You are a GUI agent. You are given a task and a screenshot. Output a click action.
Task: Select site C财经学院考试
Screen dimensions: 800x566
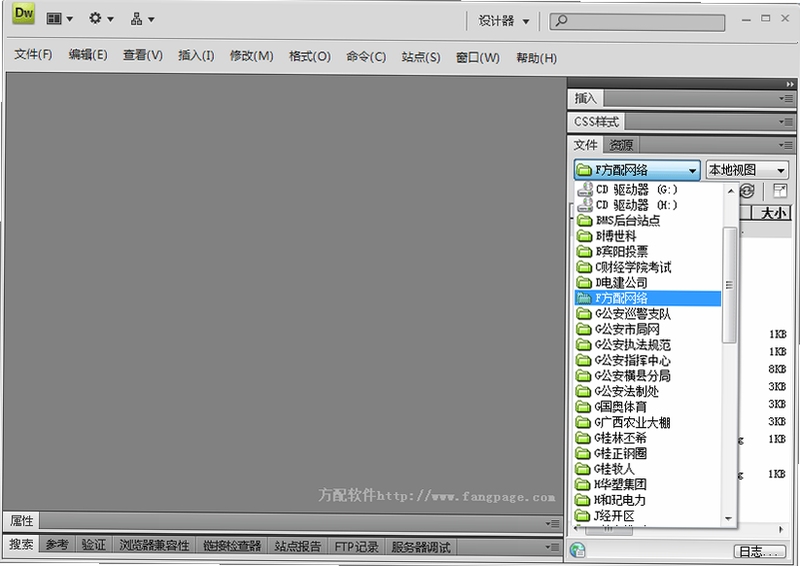tap(648, 267)
